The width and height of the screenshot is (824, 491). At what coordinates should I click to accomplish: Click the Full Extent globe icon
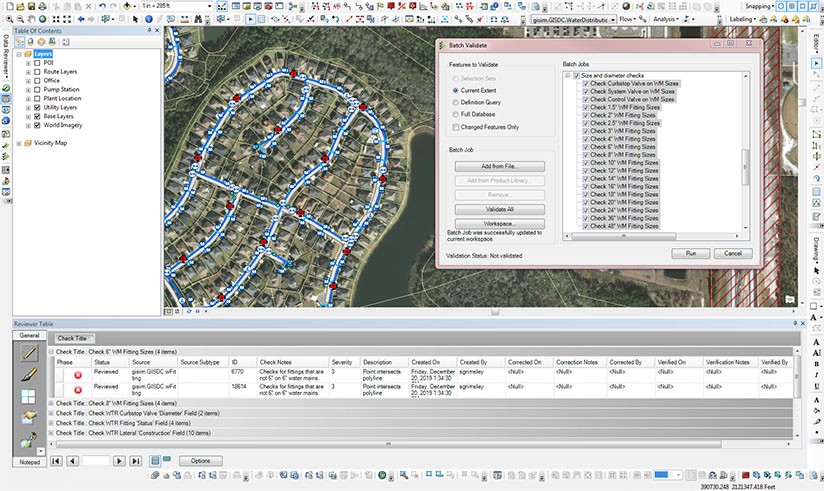tap(43, 19)
